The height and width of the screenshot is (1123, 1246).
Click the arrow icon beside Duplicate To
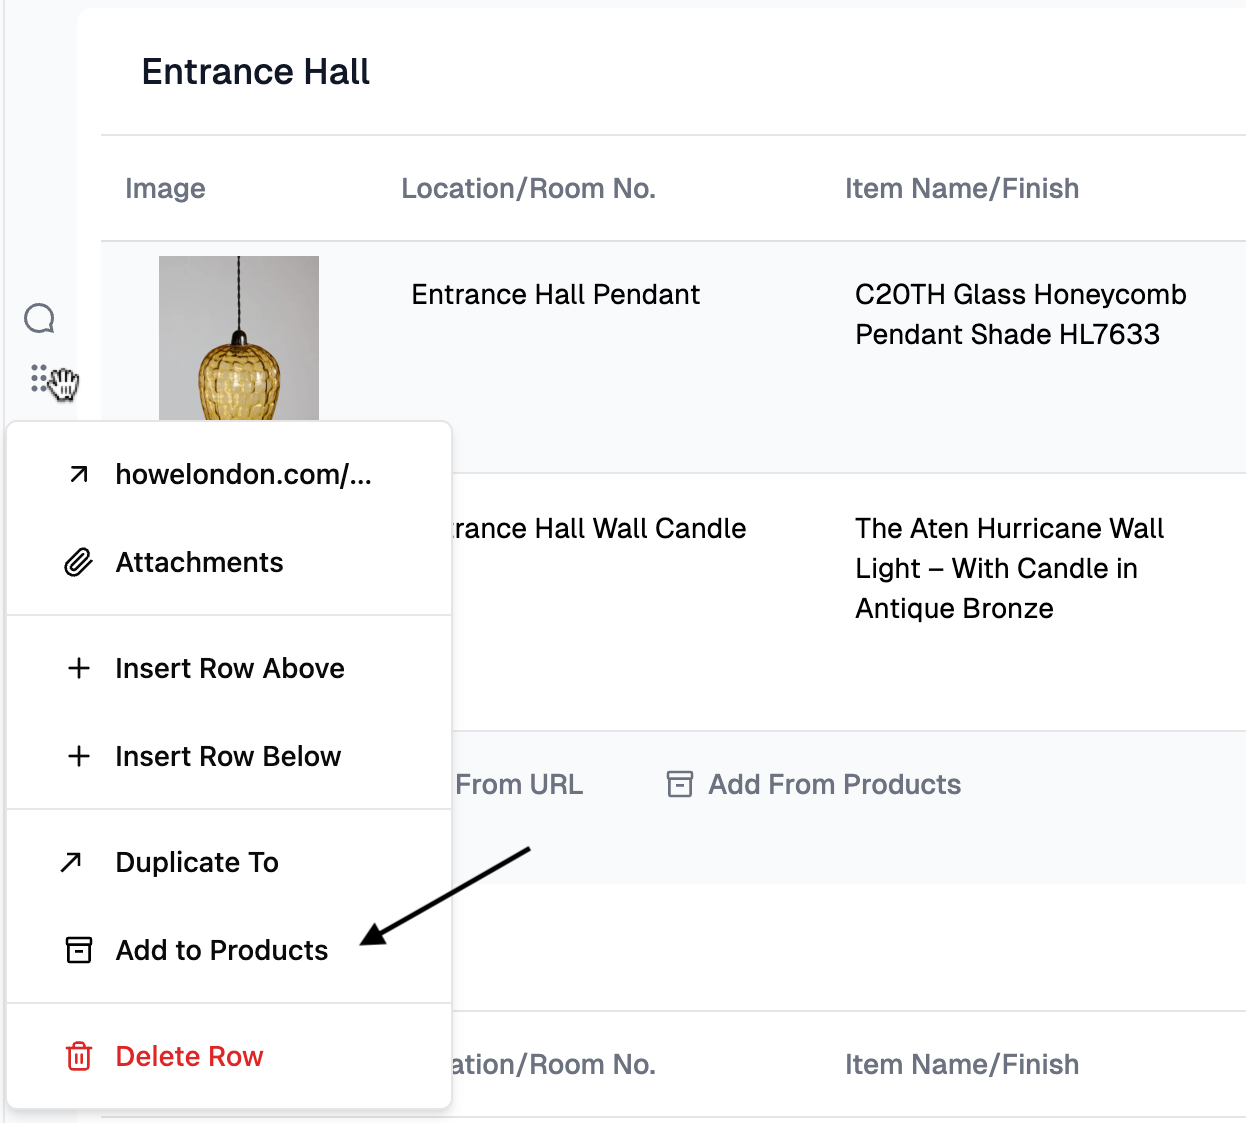tap(71, 862)
